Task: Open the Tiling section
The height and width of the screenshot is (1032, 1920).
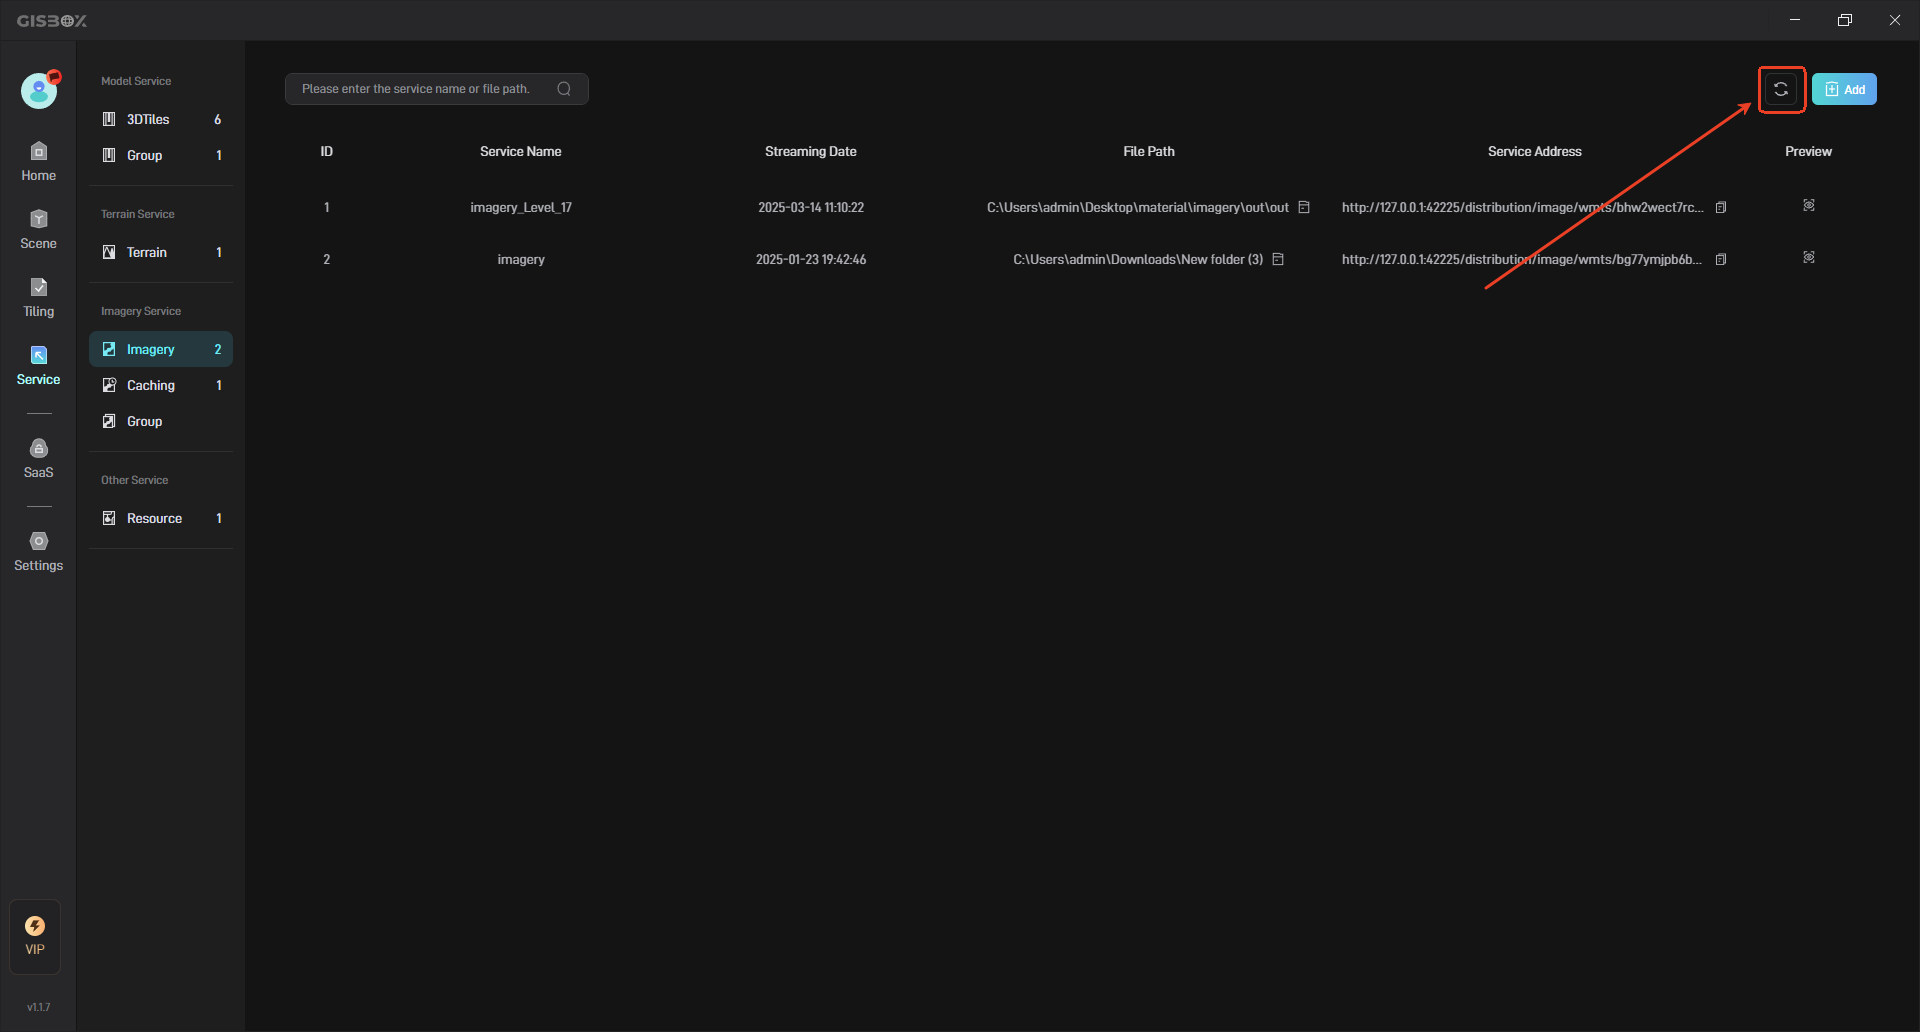Action: [x=38, y=298]
